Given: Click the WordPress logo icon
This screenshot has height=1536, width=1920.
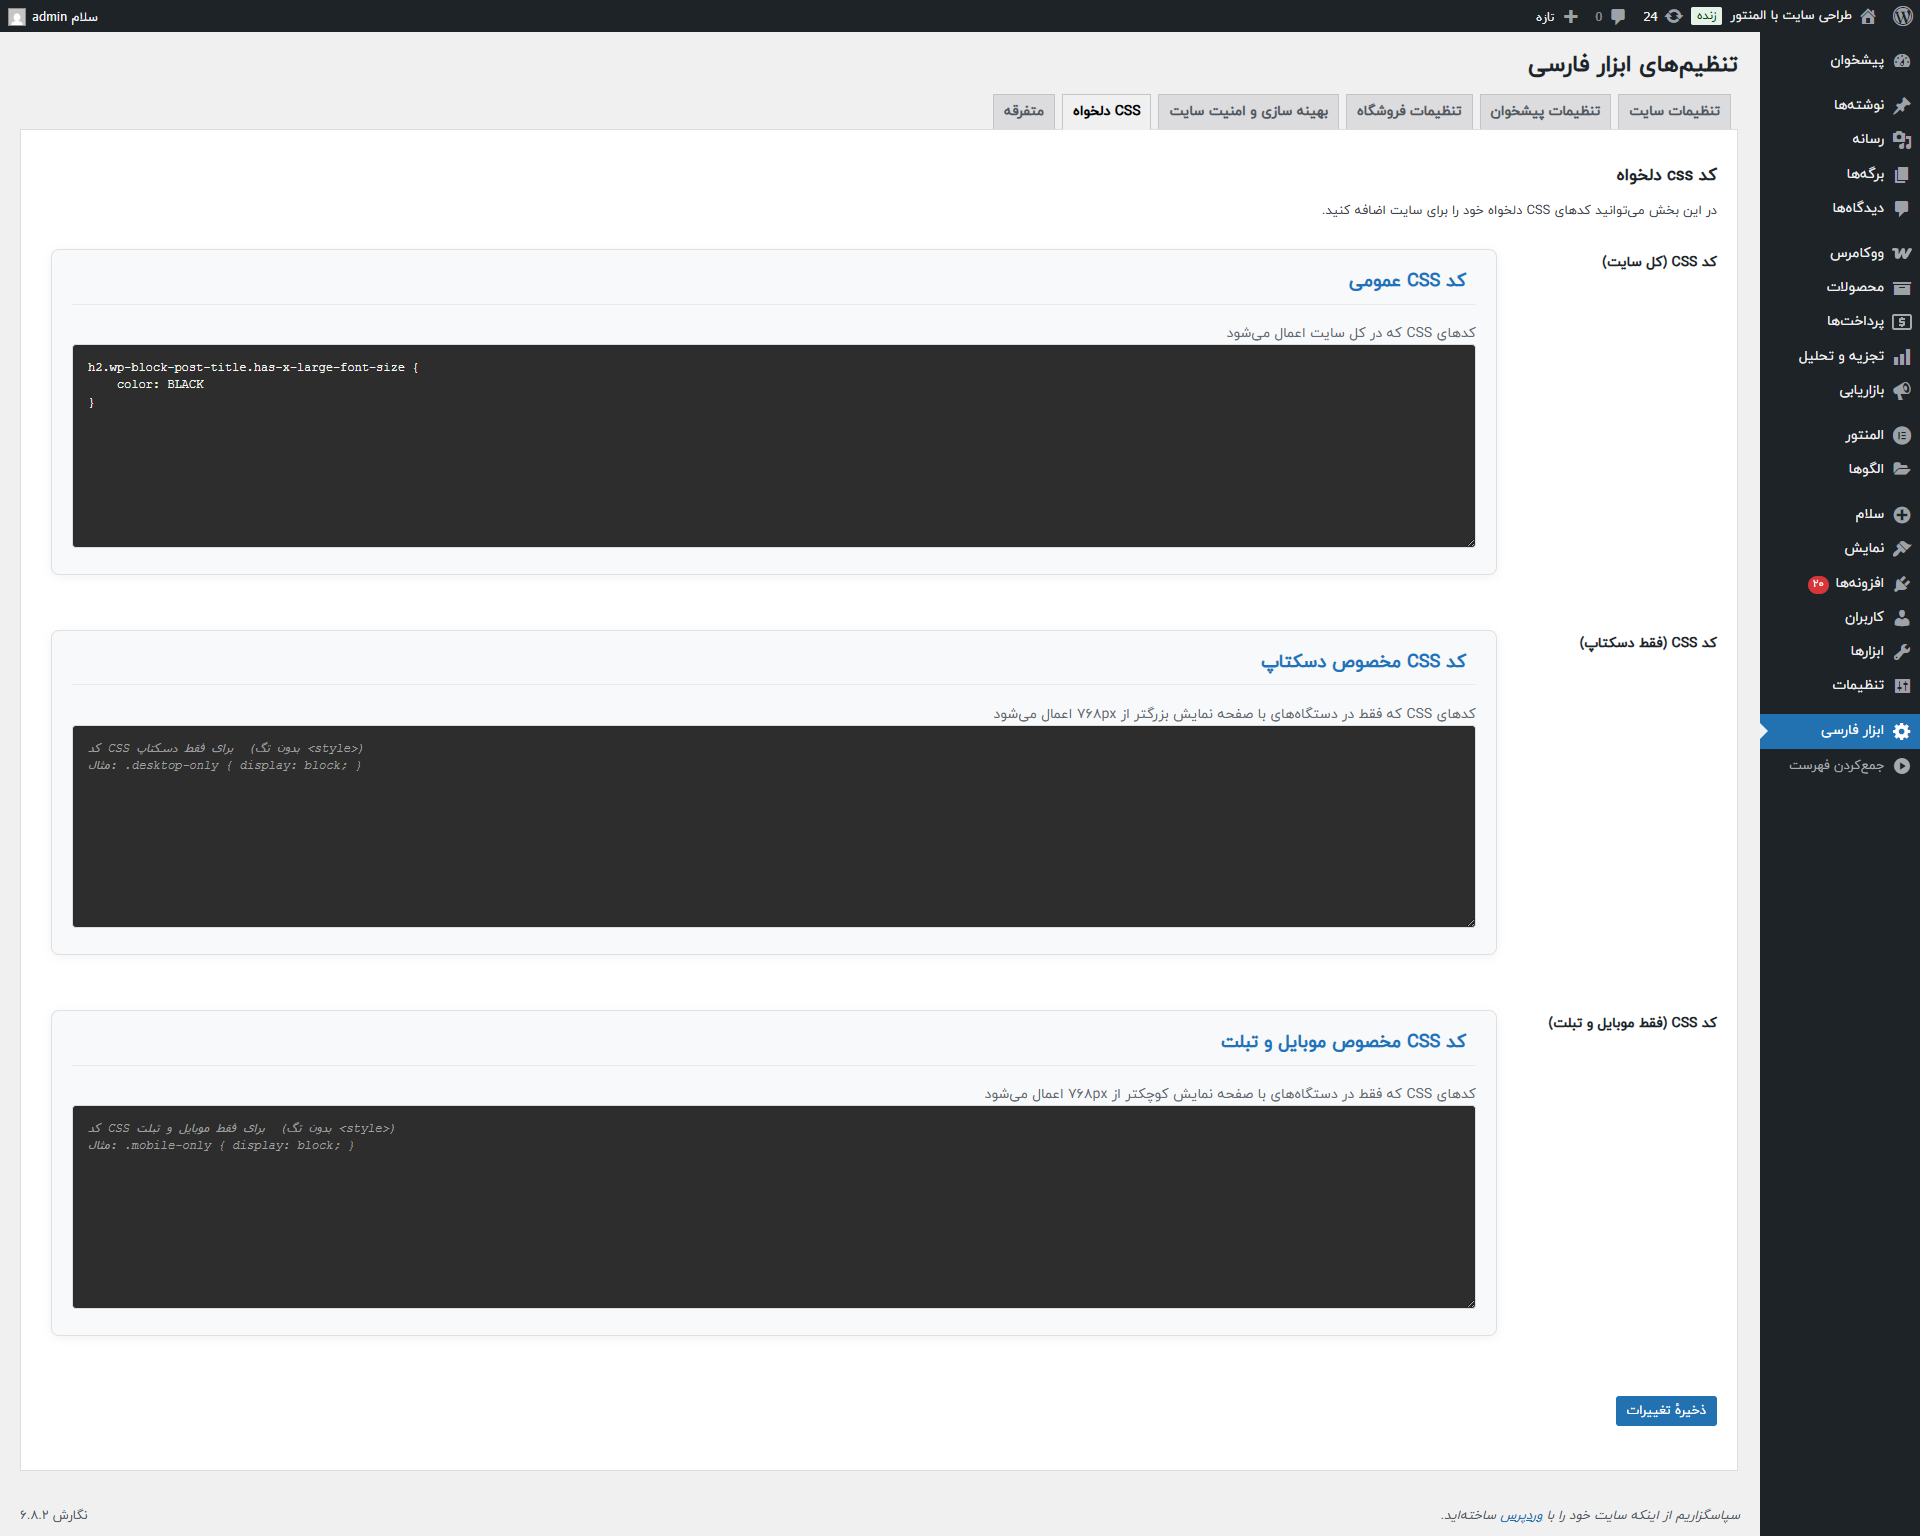Looking at the screenshot, I should (1902, 16).
